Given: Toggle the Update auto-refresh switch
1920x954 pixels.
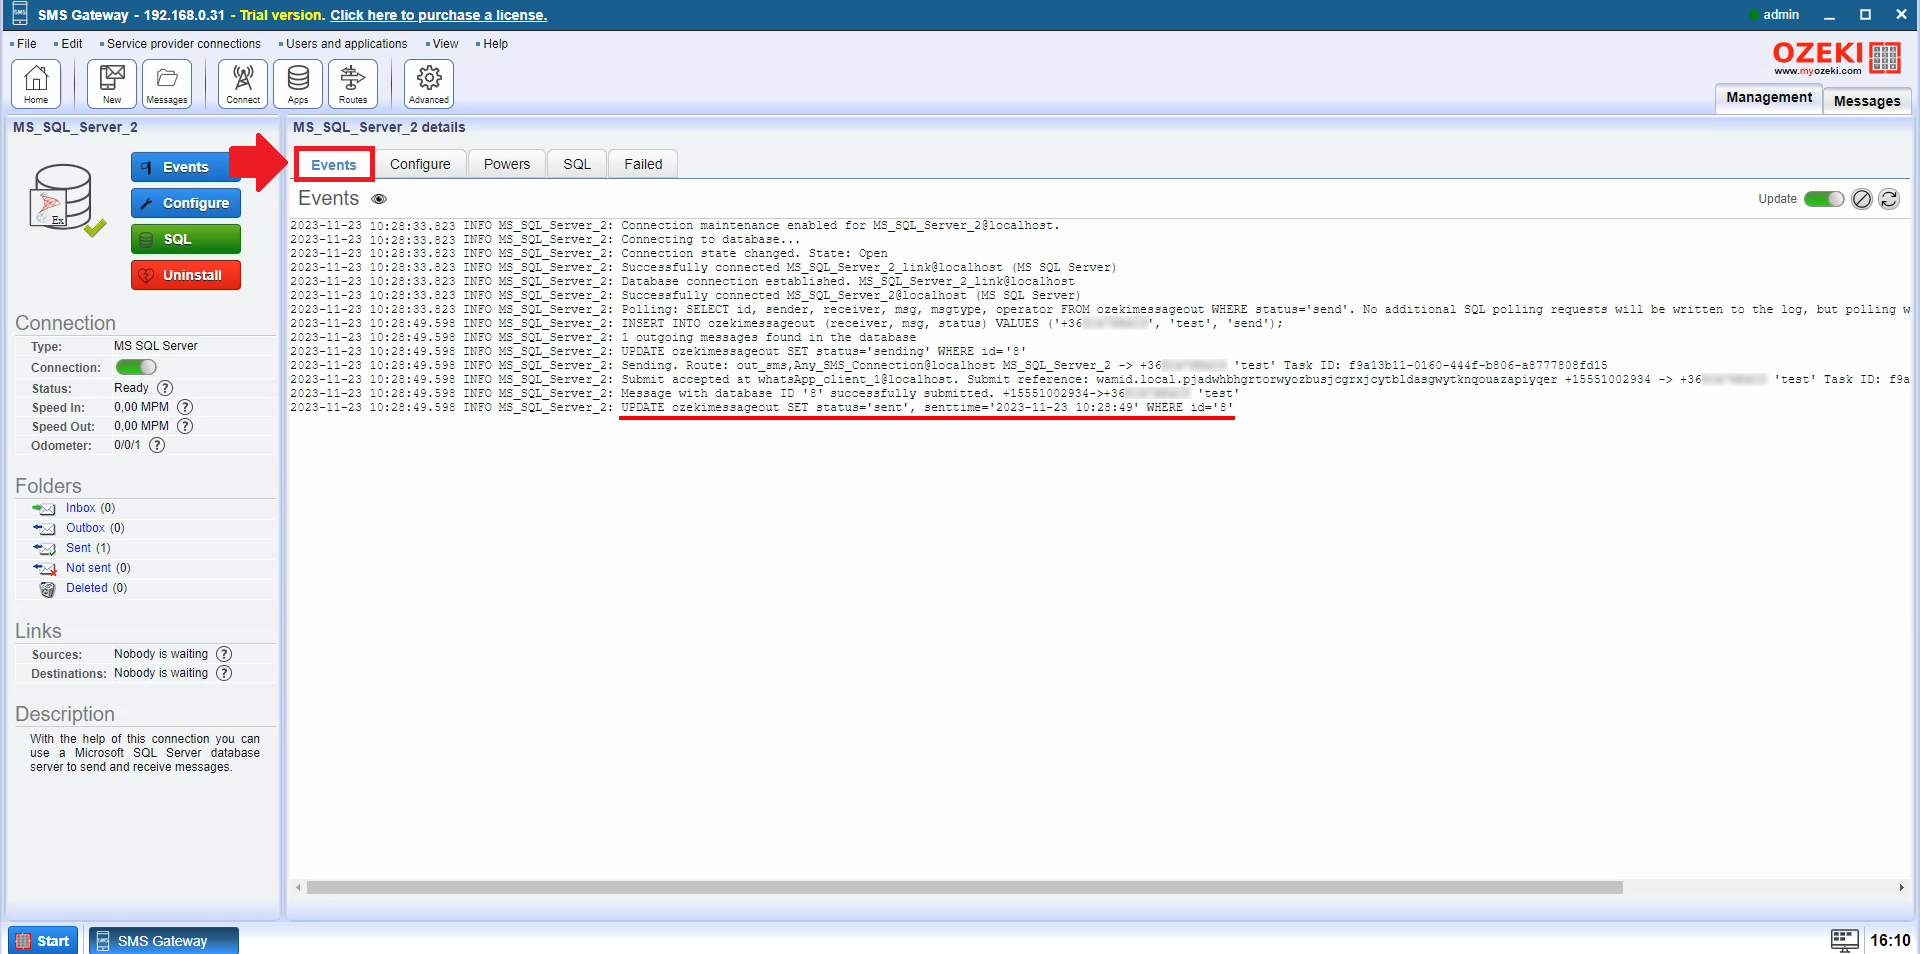Looking at the screenshot, I should (x=1823, y=199).
